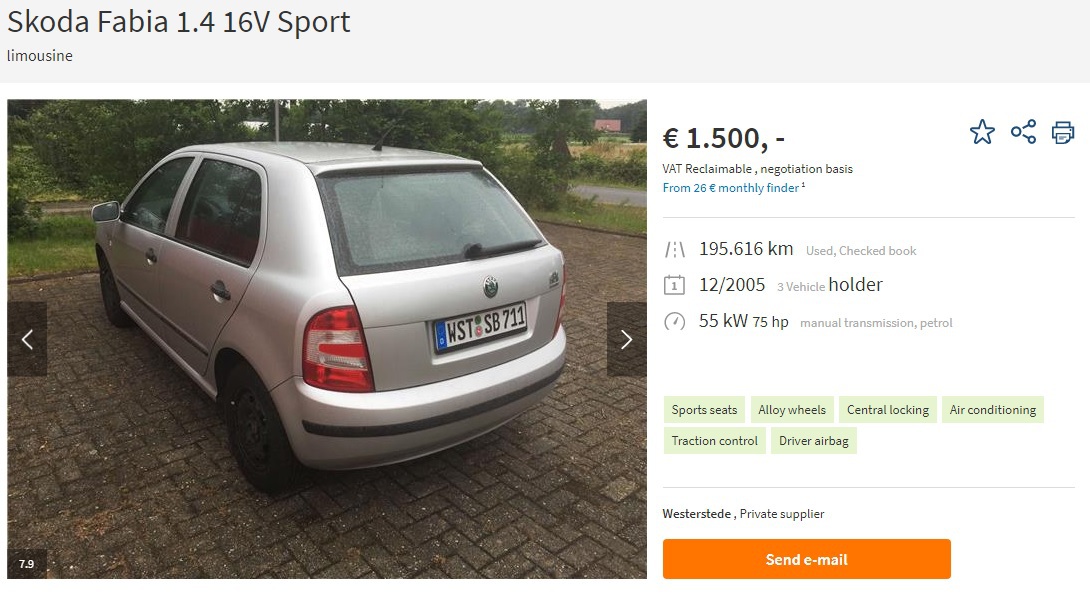The width and height of the screenshot is (1090, 593).
Task: Select the Central locking feature tag
Action: (888, 409)
